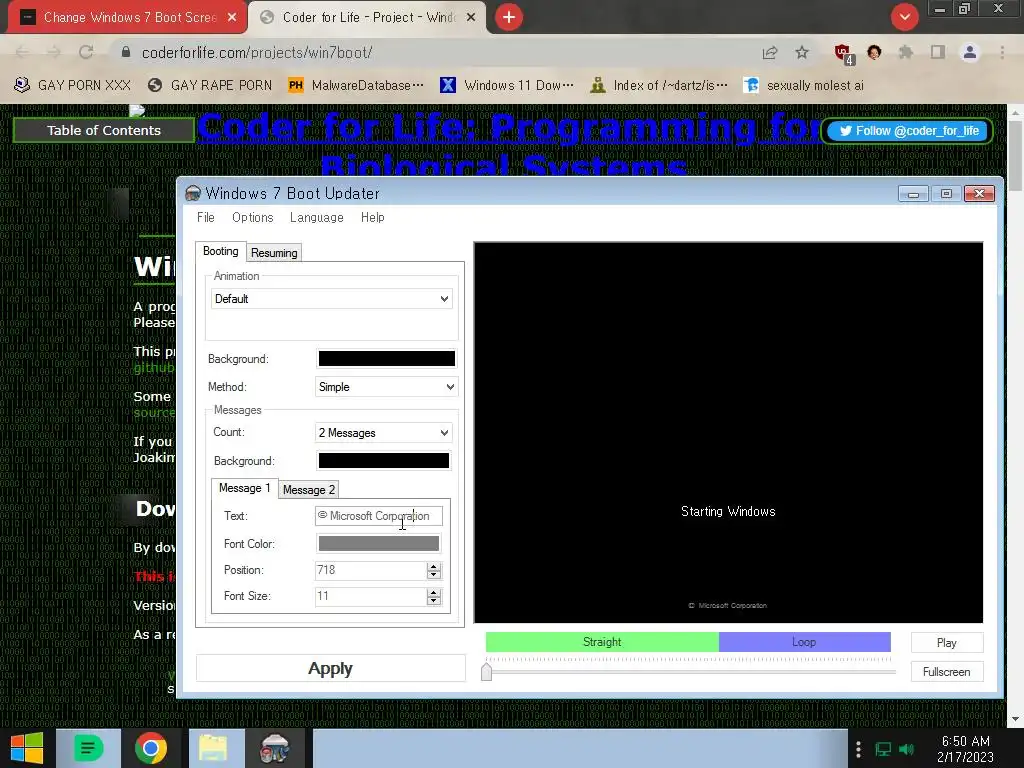
Task: Click the Play button
Action: pos(946,643)
